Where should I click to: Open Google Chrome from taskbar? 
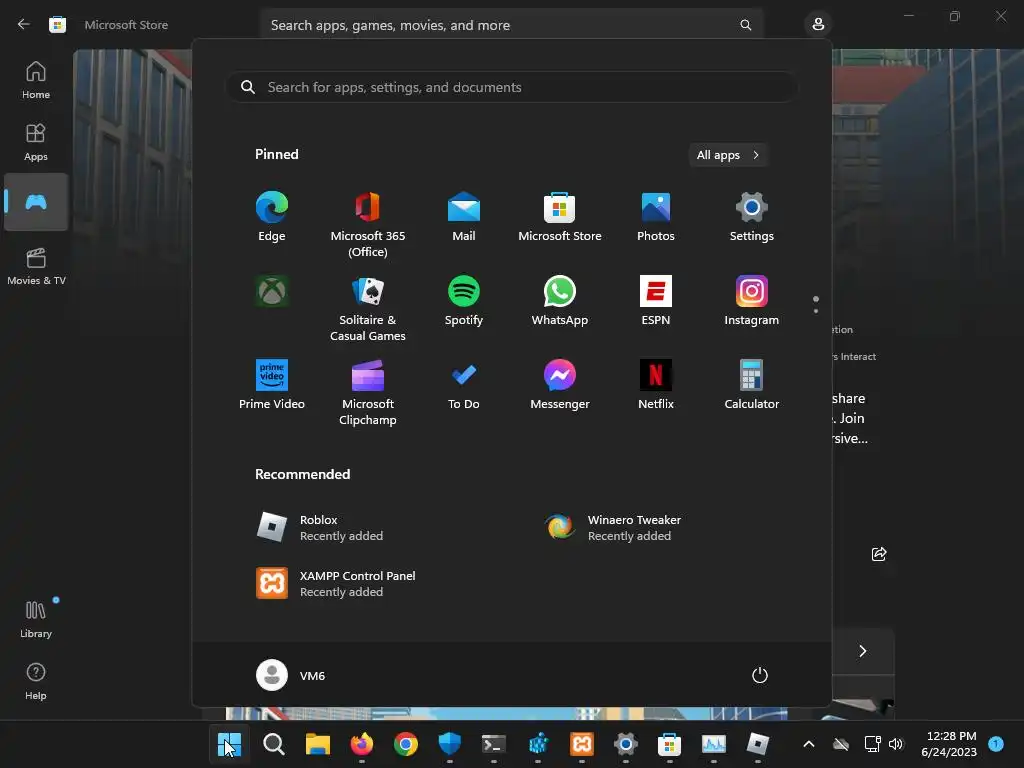click(x=406, y=744)
